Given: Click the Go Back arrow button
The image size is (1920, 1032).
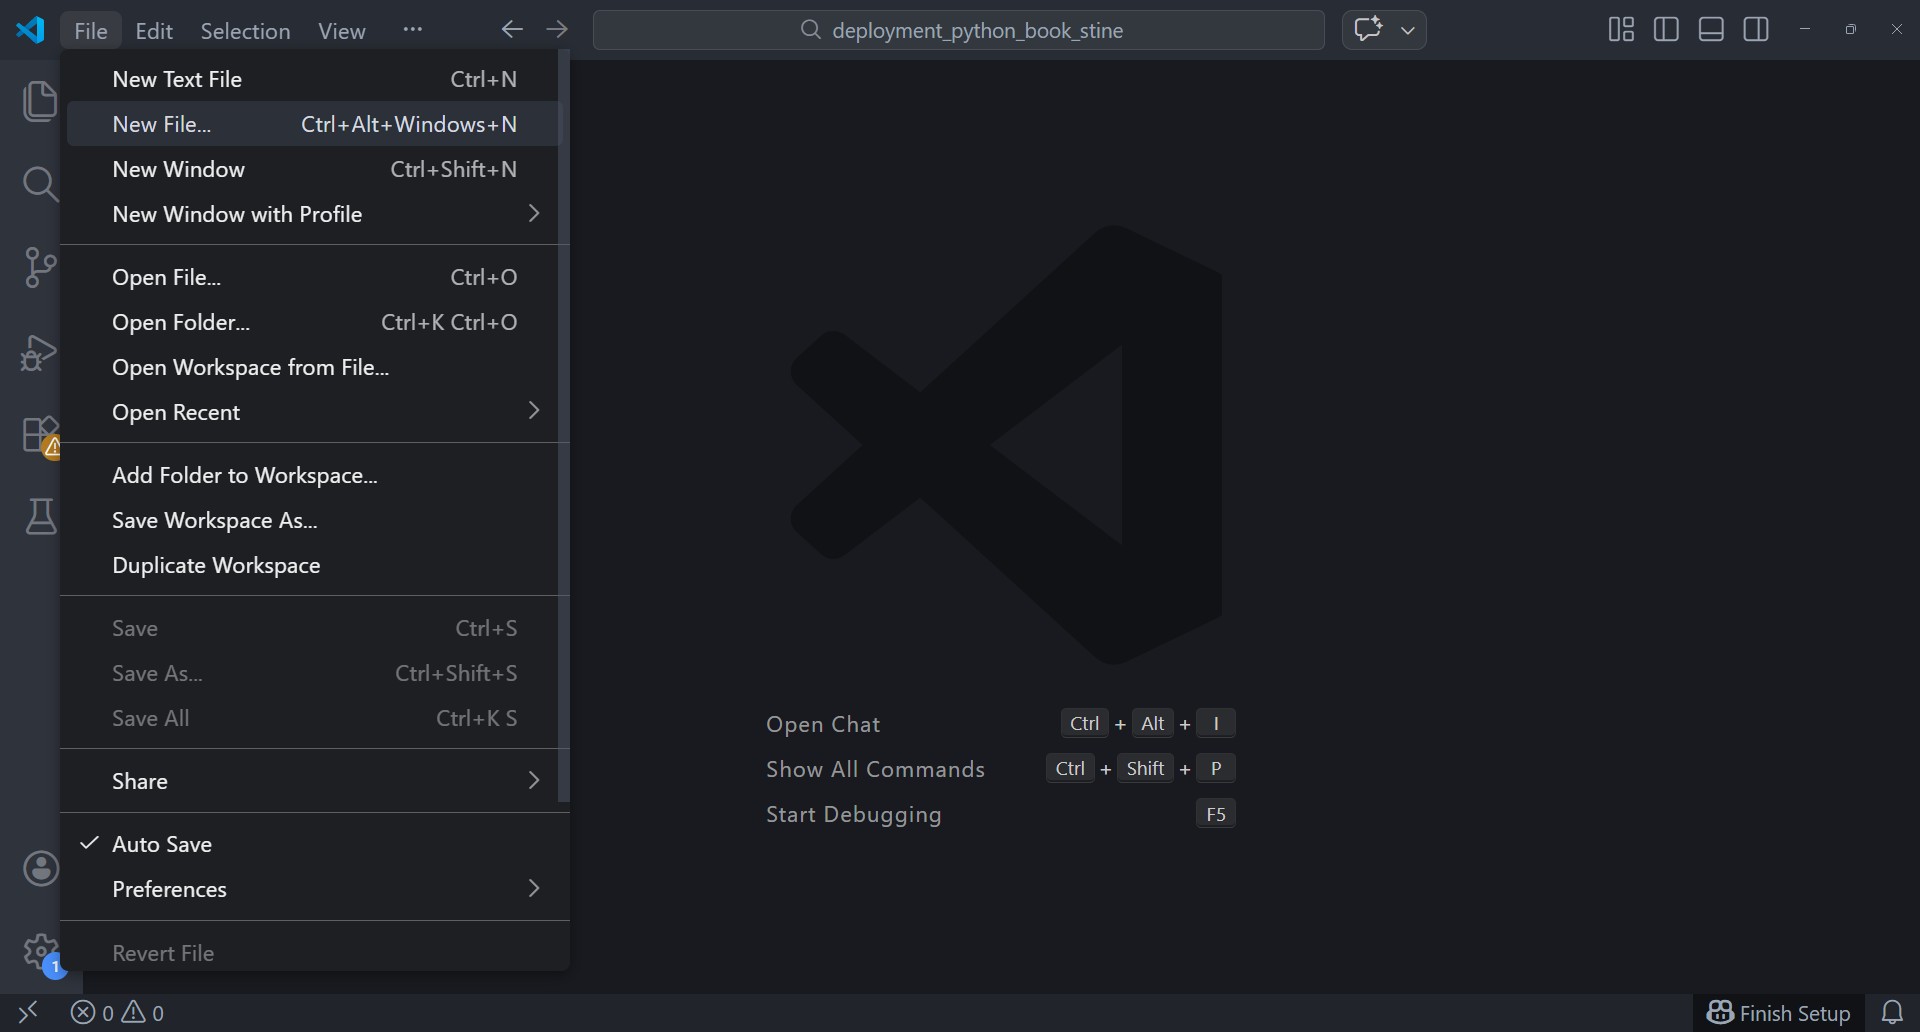Looking at the screenshot, I should click(x=512, y=30).
